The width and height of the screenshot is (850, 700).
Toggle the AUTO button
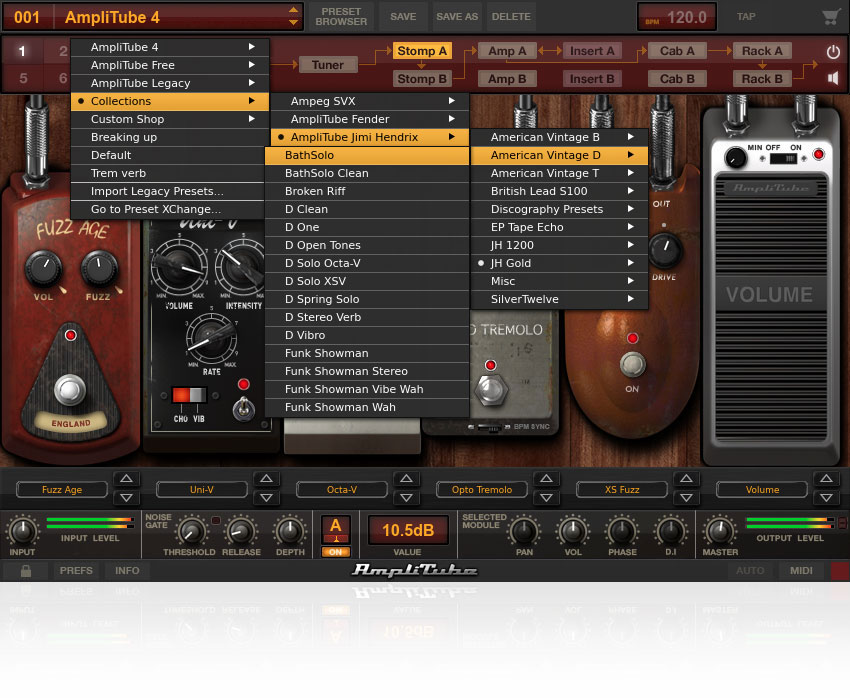point(750,570)
